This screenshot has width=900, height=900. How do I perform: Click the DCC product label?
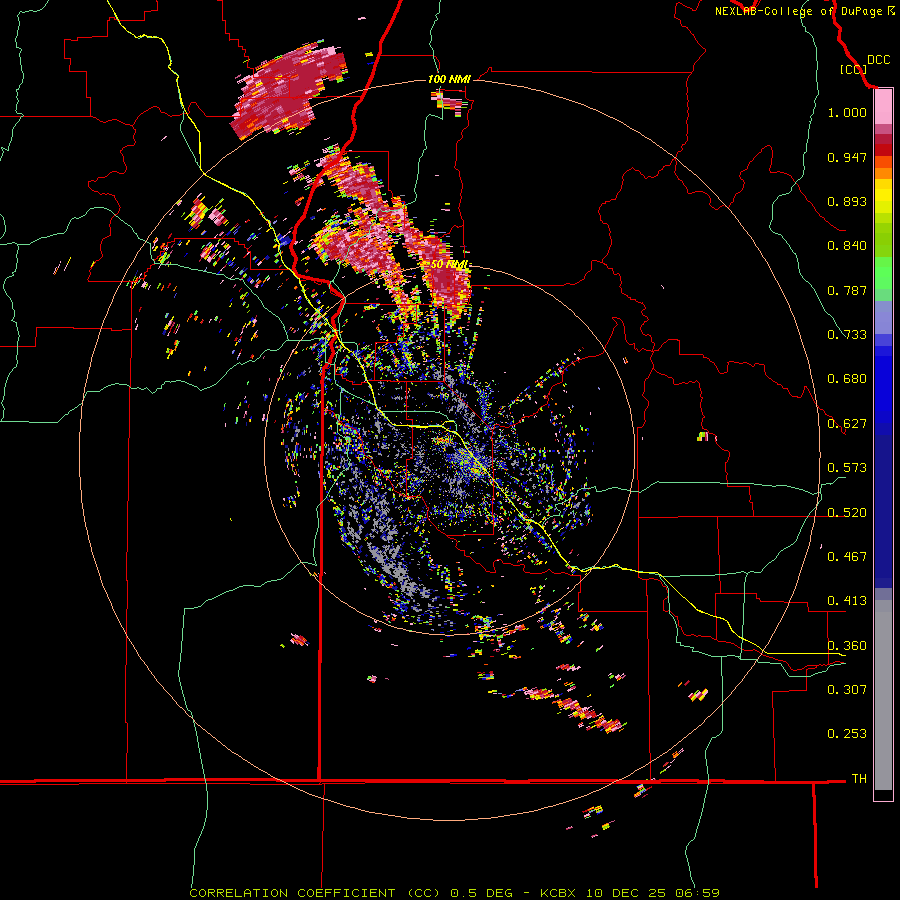[878, 60]
